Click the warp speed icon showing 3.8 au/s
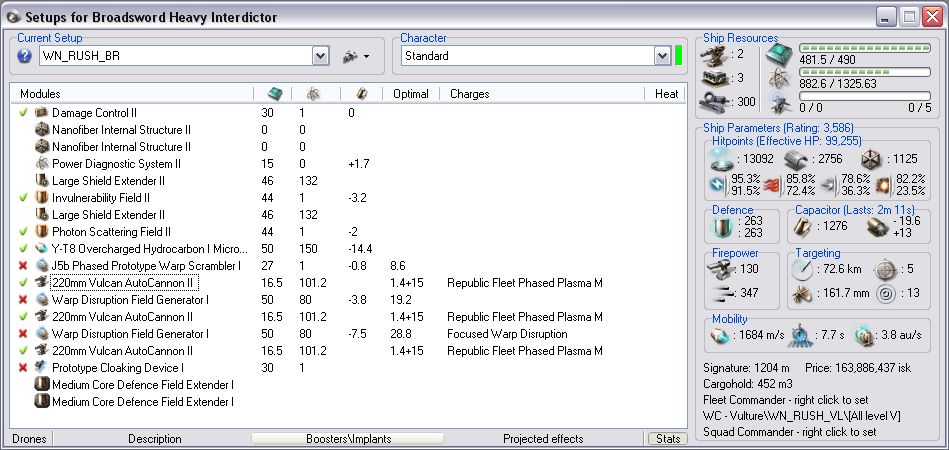The width and height of the screenshot is (949, 450). click(x=865, y=334)
